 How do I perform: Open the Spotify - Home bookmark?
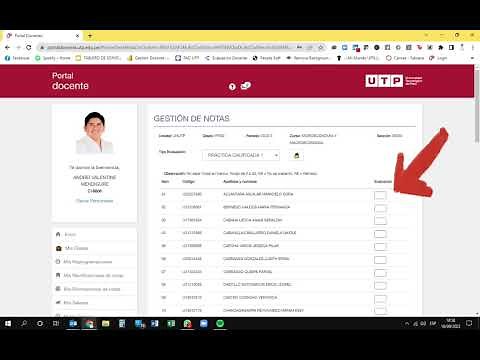[53, 58]
